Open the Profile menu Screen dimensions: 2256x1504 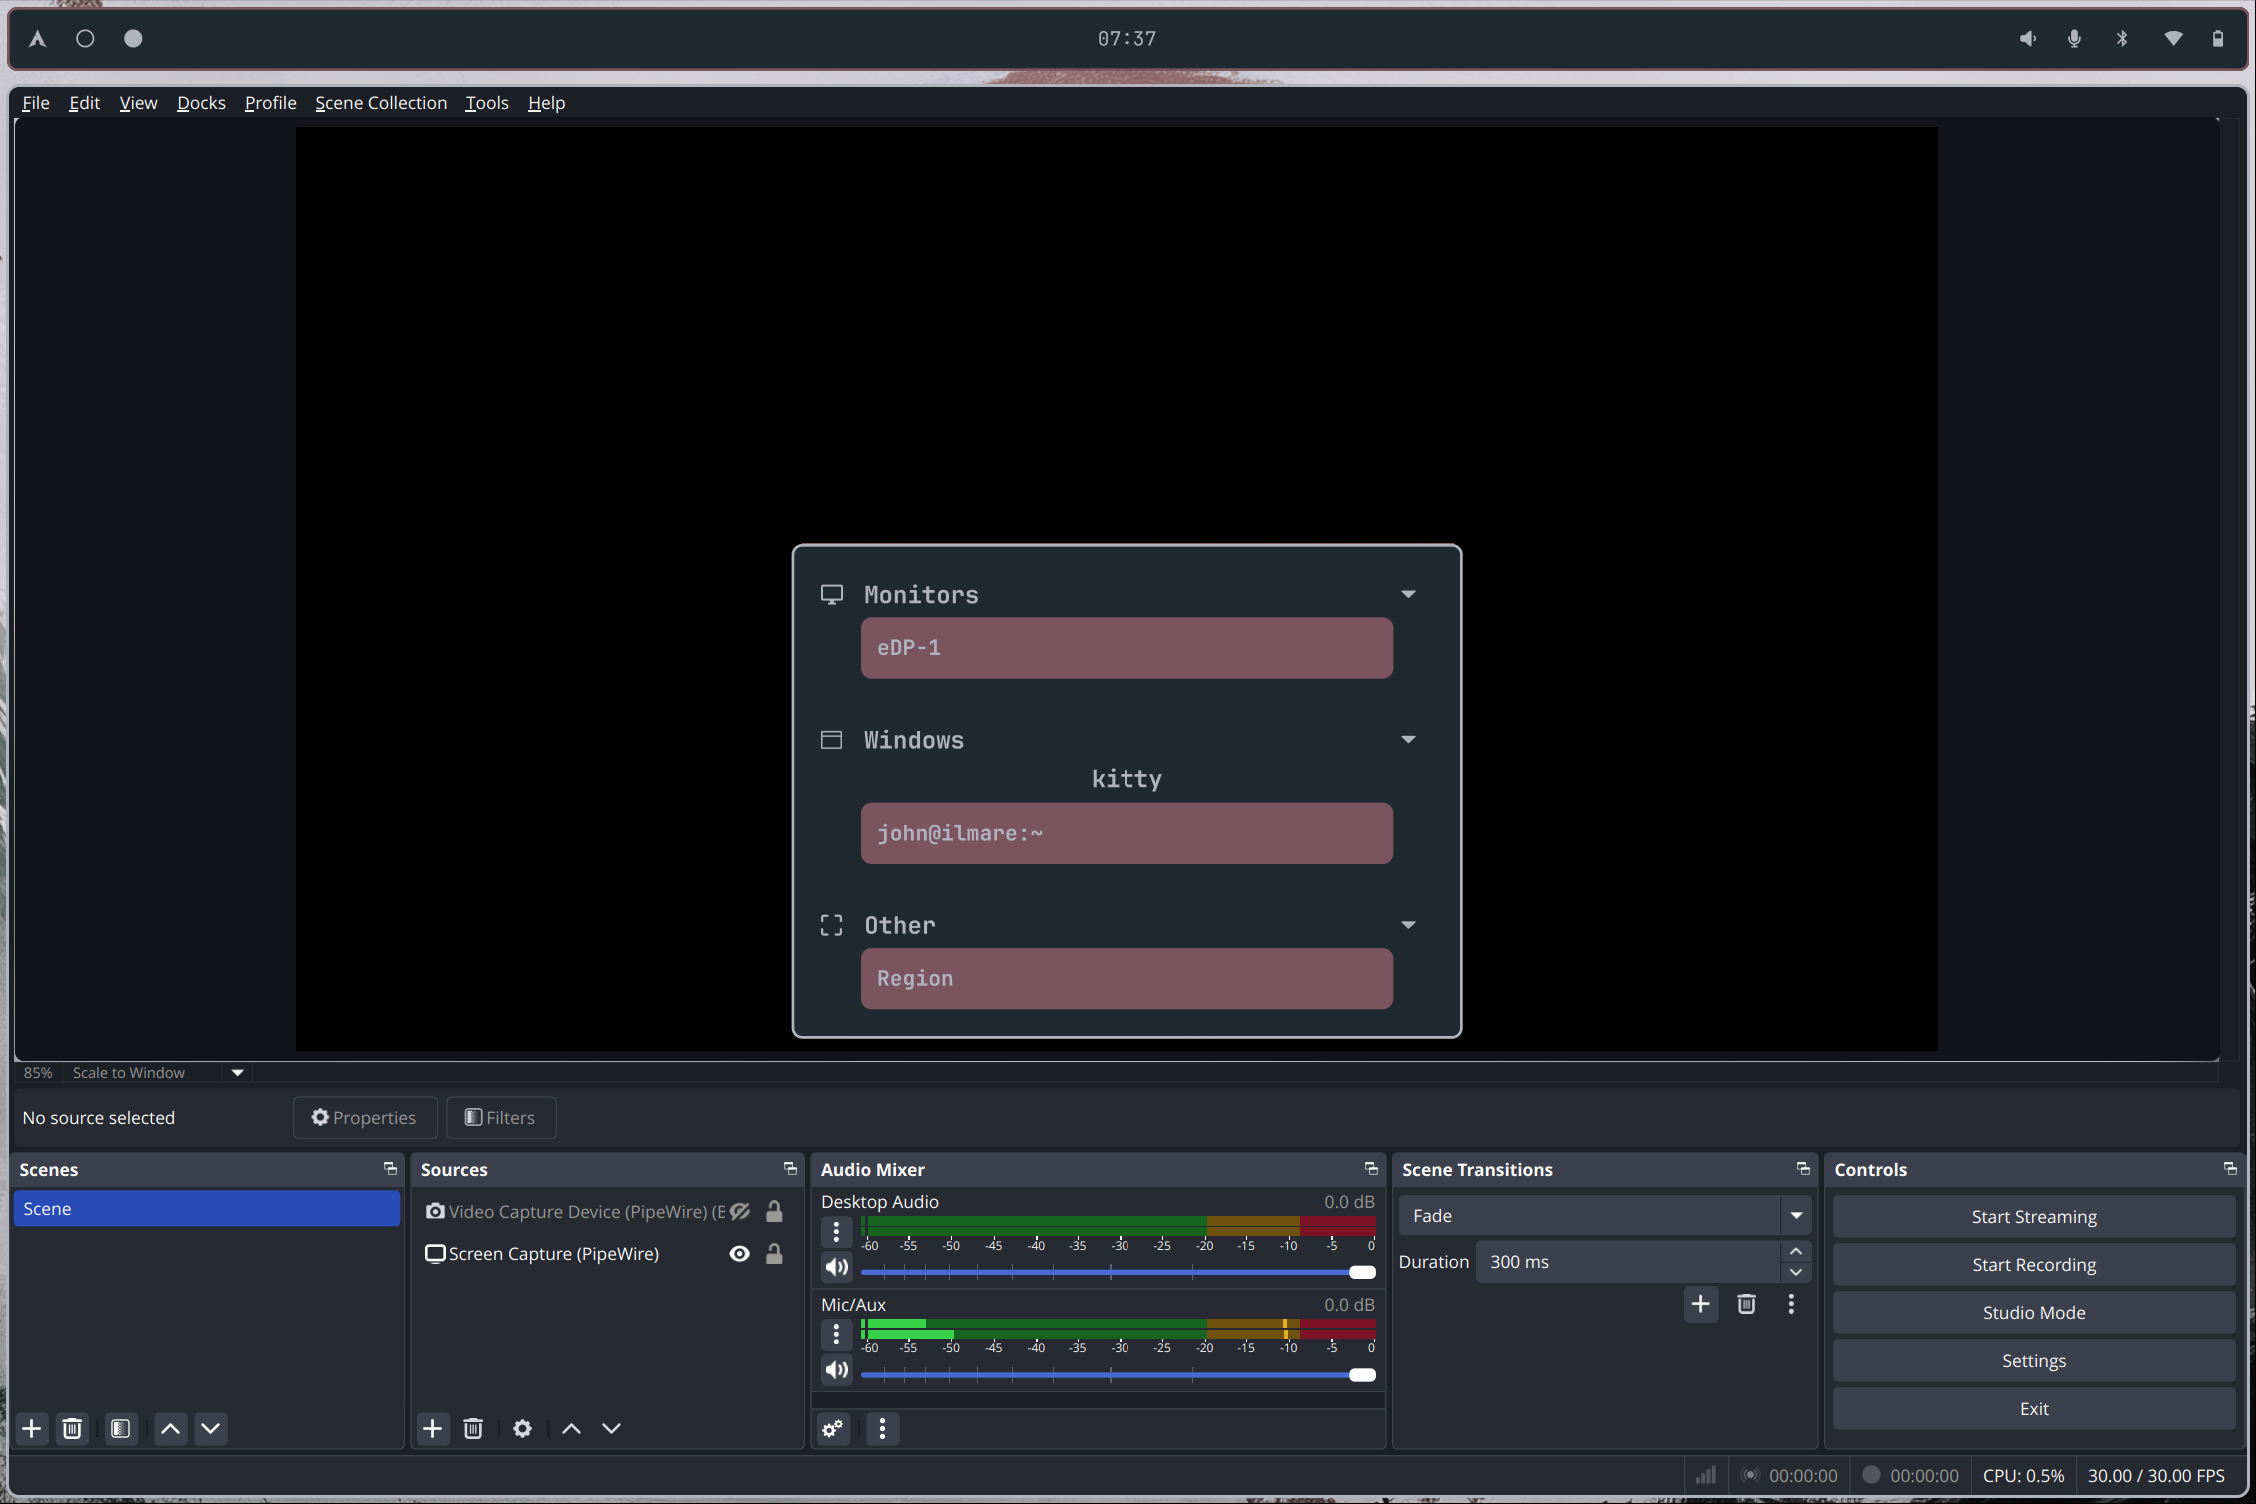click(x=270, y=103)
